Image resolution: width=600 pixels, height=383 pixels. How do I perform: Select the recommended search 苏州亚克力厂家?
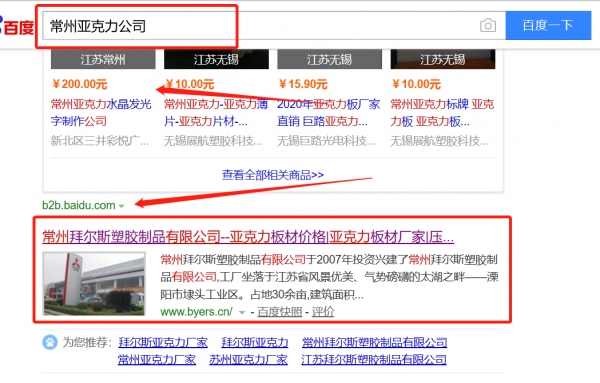point(248,359)
